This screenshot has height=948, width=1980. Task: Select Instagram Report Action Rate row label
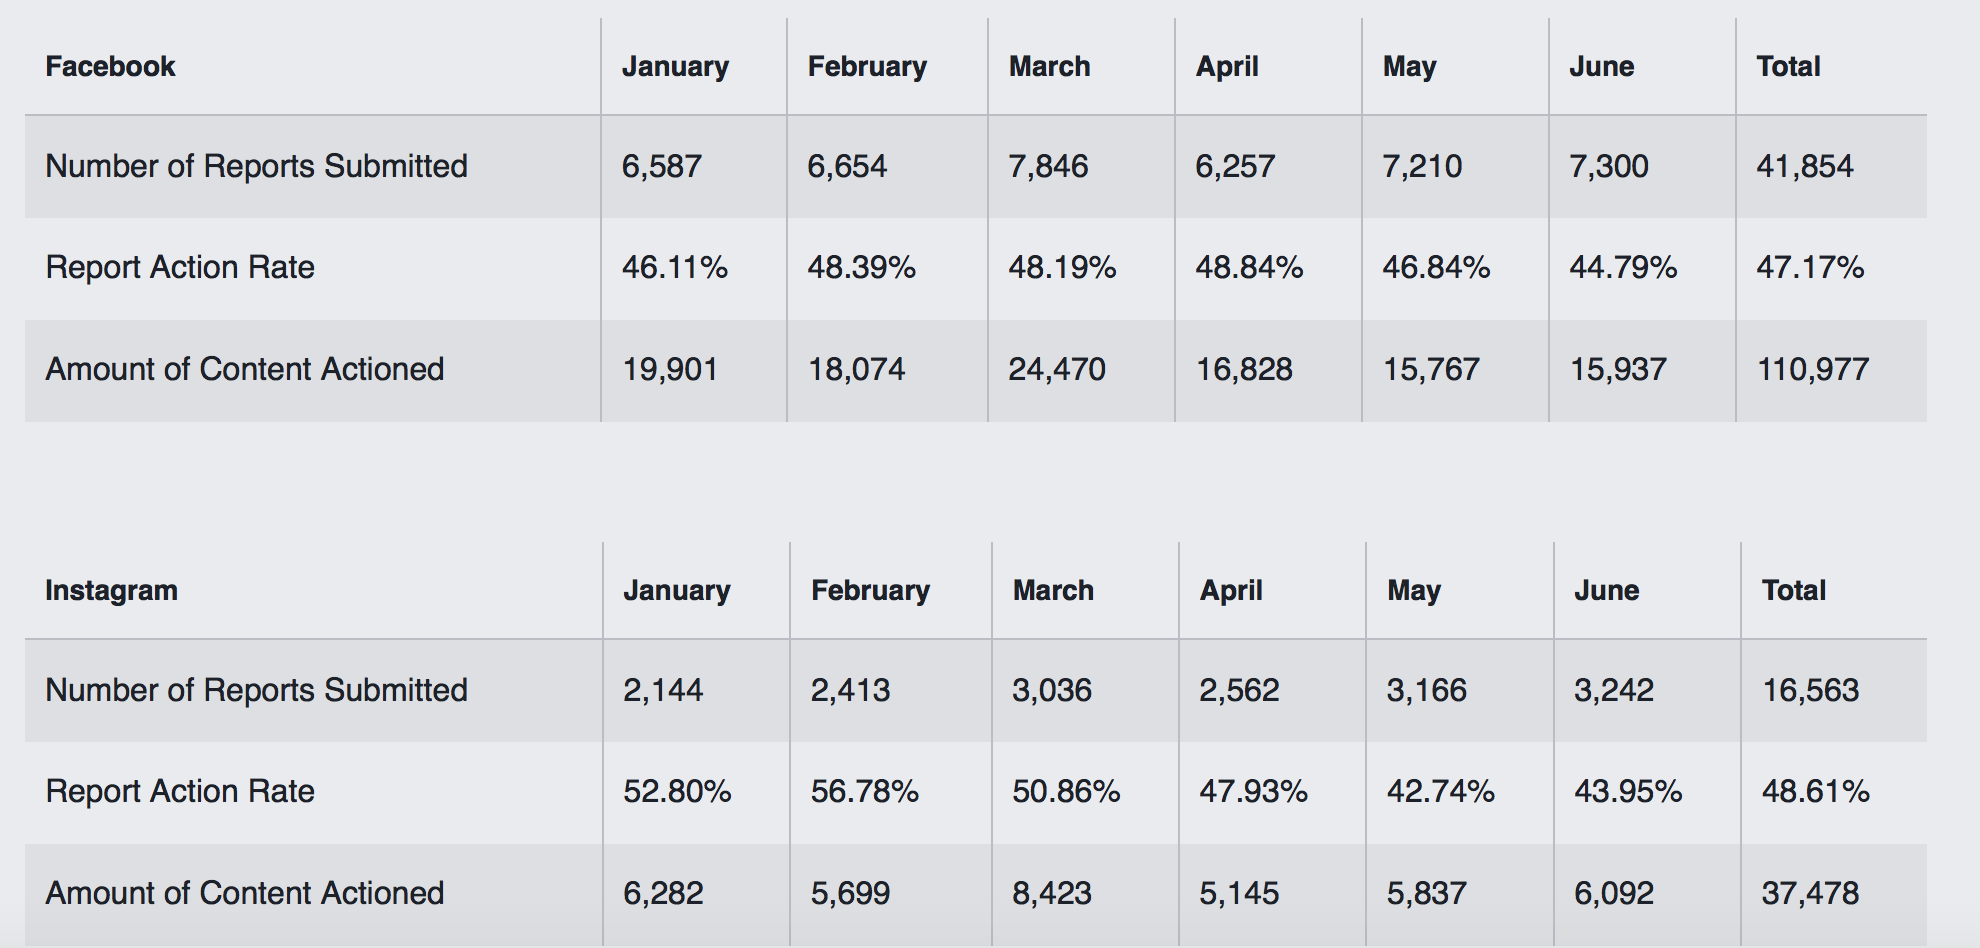pos(180,792)
